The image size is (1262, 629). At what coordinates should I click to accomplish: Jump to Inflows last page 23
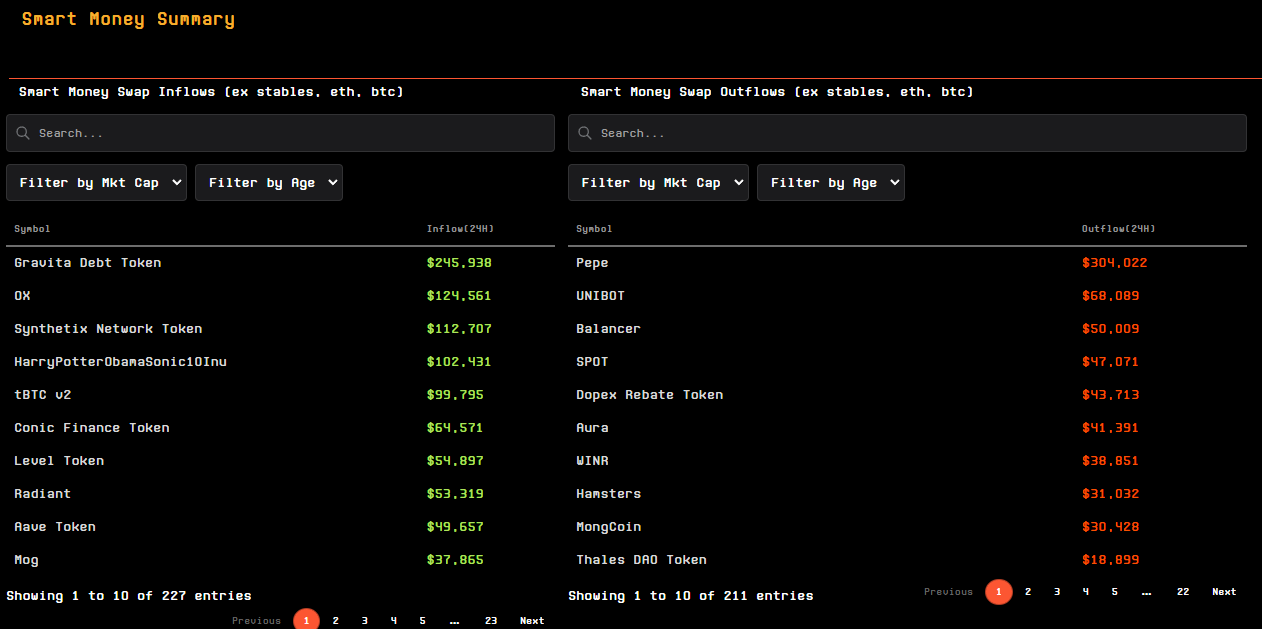(x=491, y=621)
